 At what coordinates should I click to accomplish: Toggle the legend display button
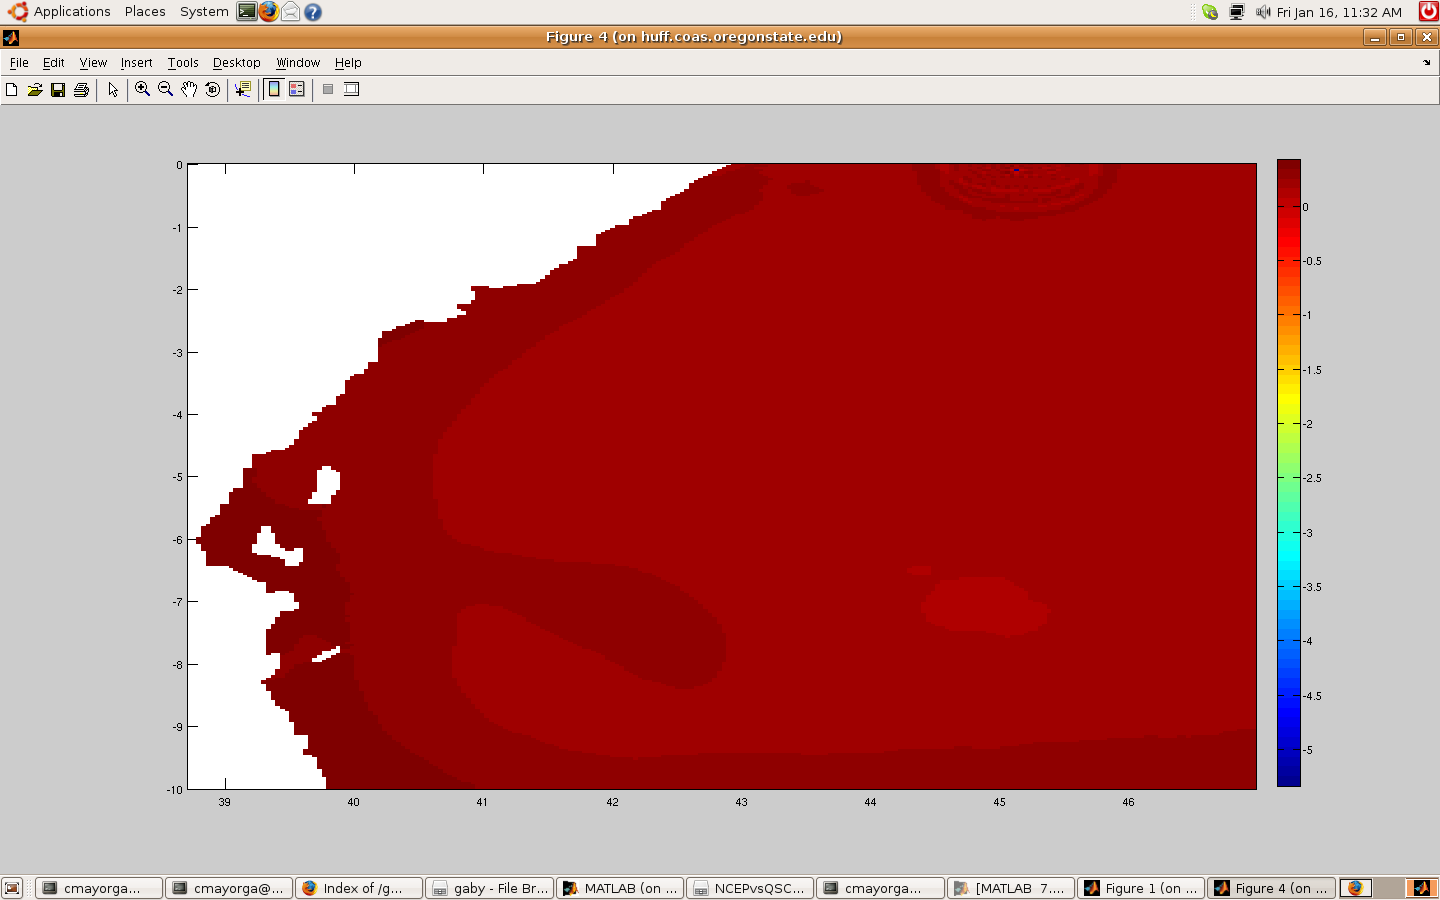coord(297,90)
